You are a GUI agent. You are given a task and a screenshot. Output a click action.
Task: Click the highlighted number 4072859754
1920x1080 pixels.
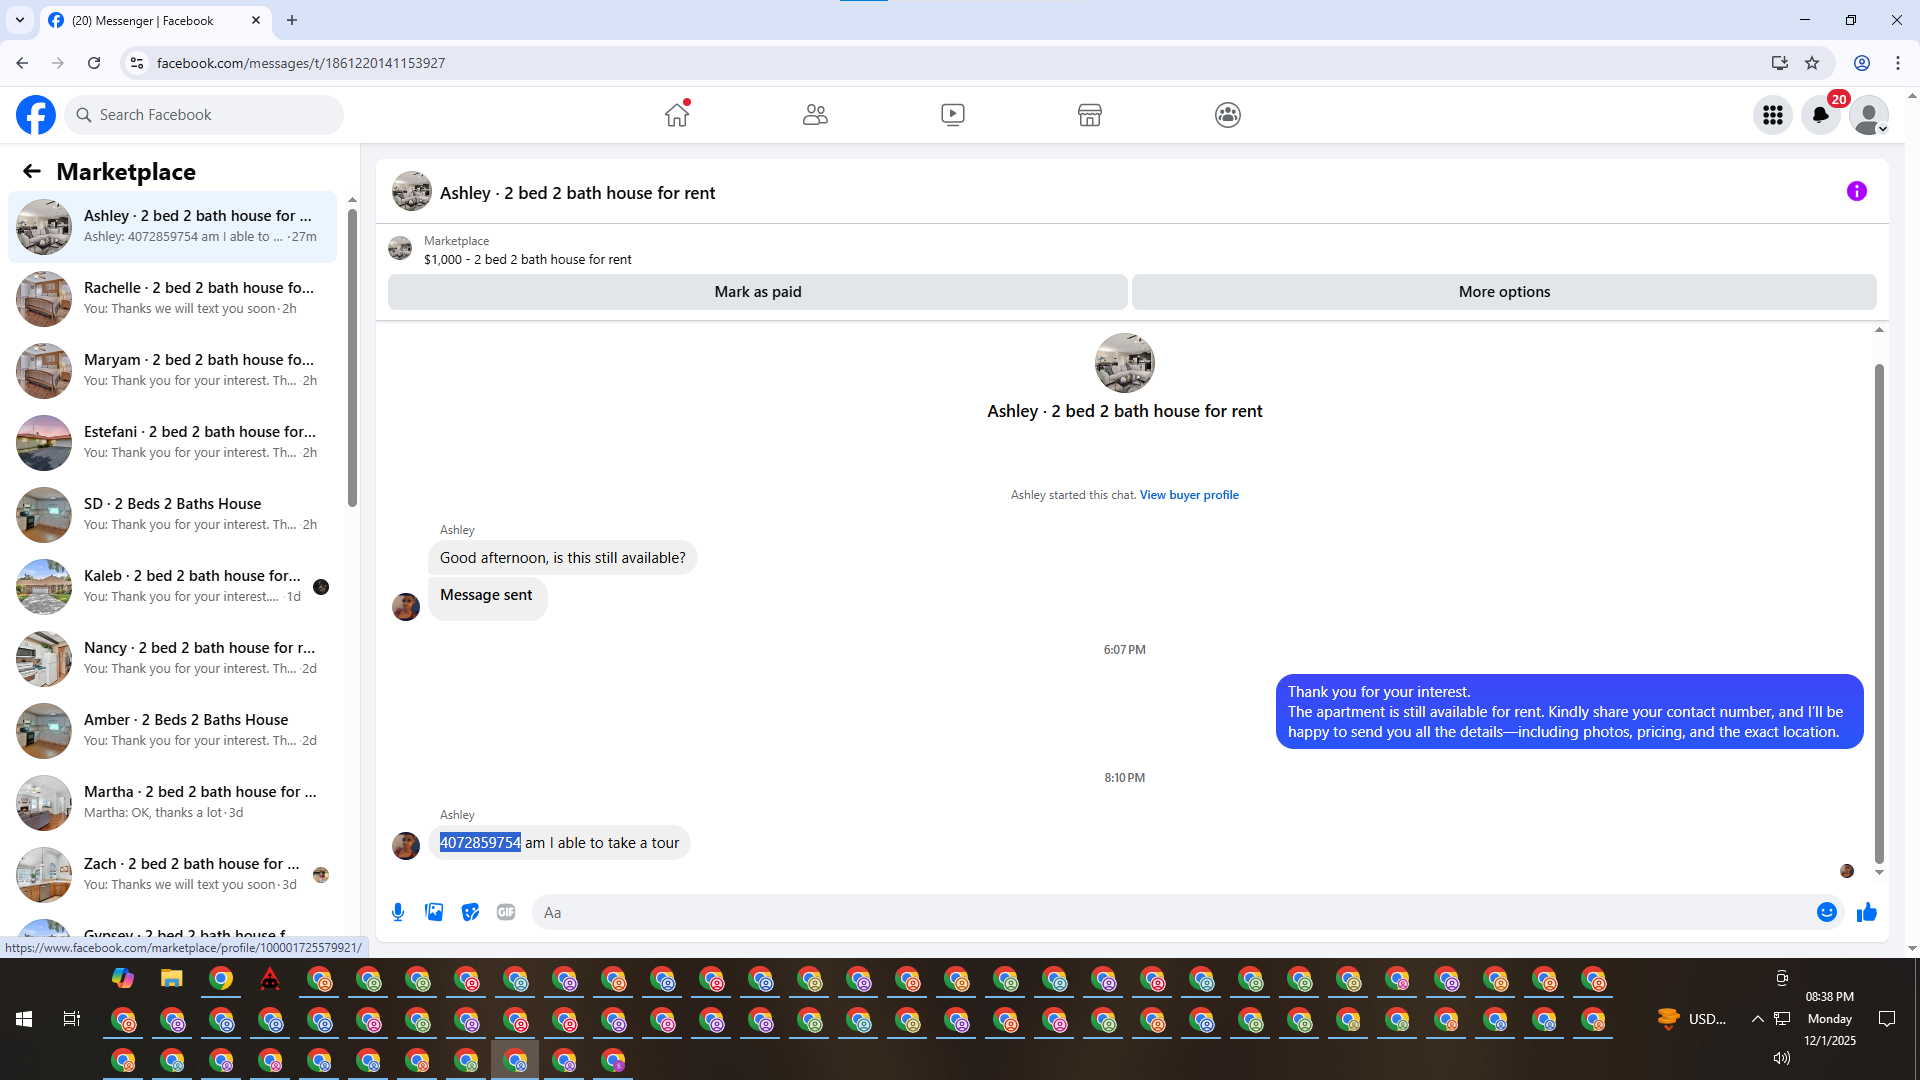(x=480, y=843)
